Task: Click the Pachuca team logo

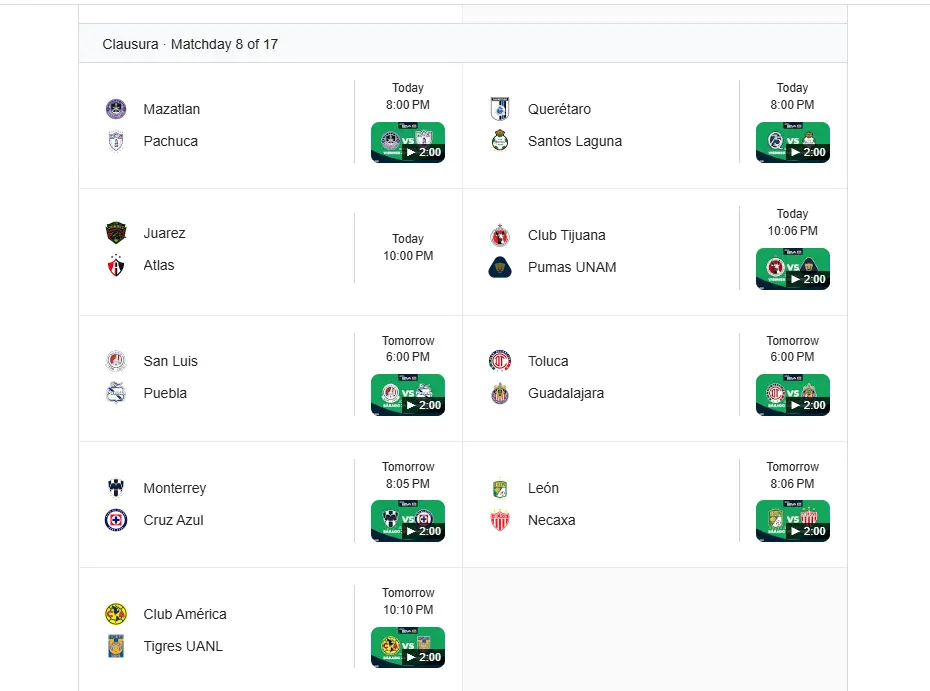Action: tap(116, 141)
